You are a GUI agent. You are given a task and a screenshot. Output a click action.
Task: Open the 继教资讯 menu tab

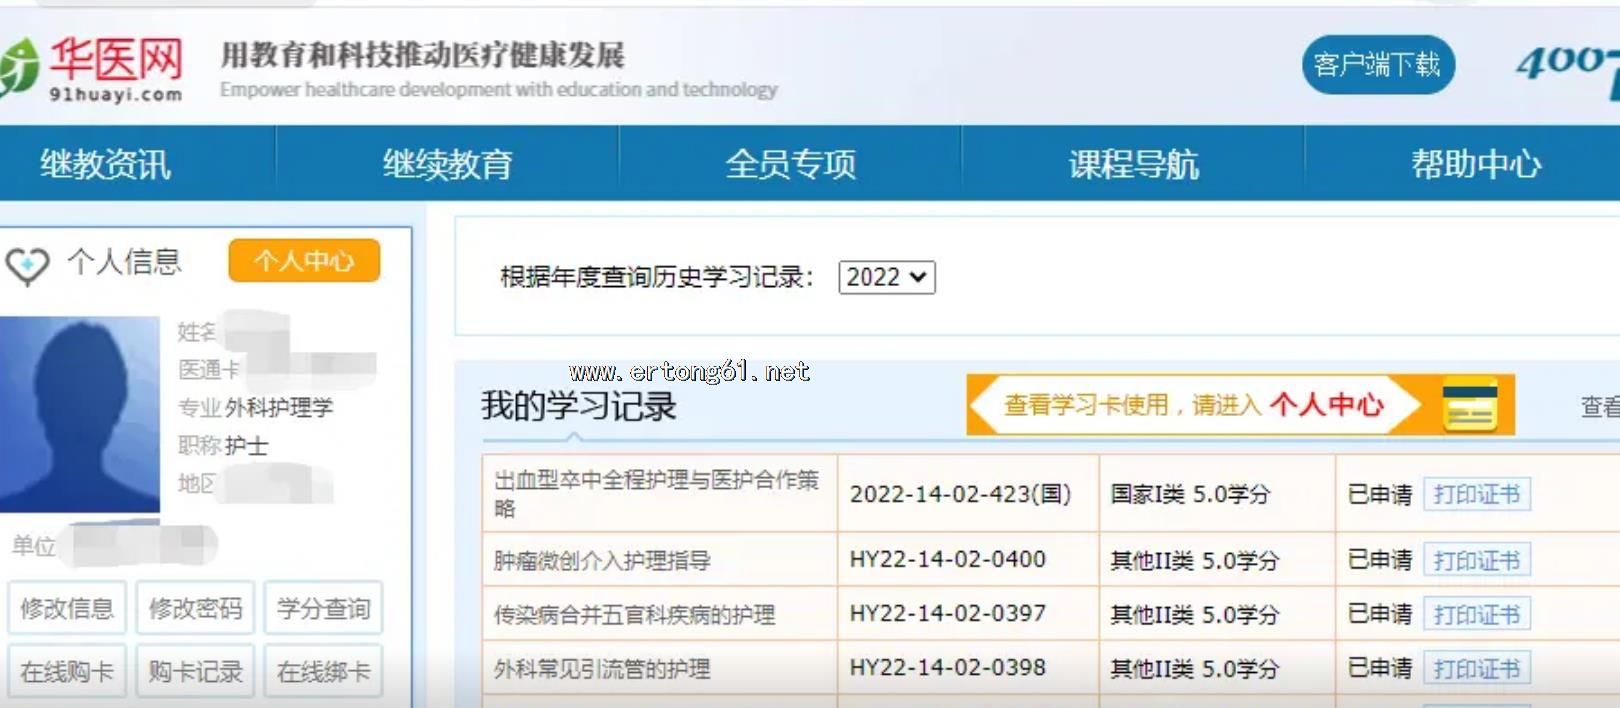coord(105,164)
